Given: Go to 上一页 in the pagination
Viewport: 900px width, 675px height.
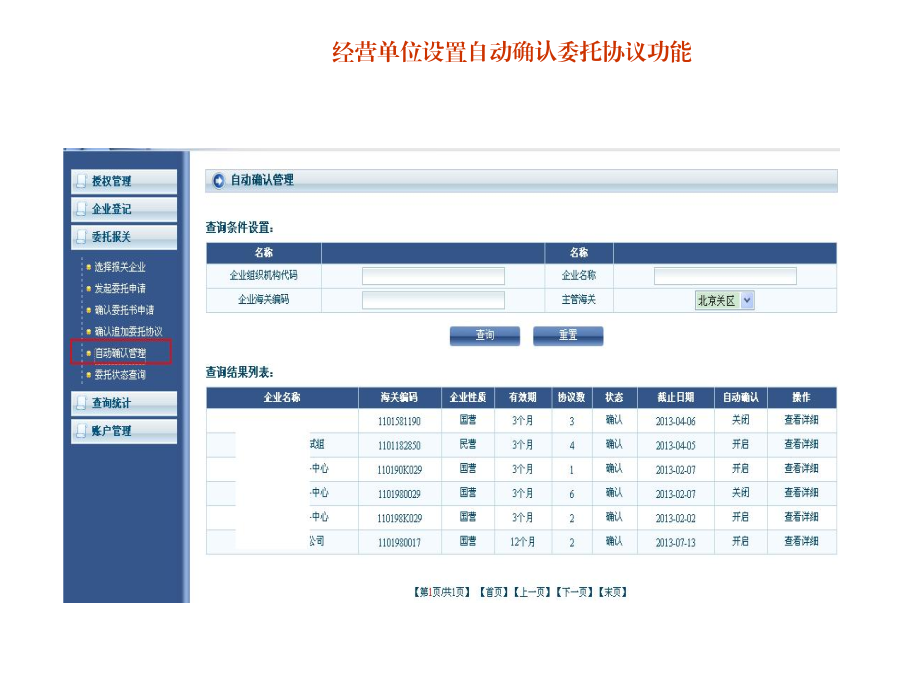Looking at the screenshot, I should (532, 592).
